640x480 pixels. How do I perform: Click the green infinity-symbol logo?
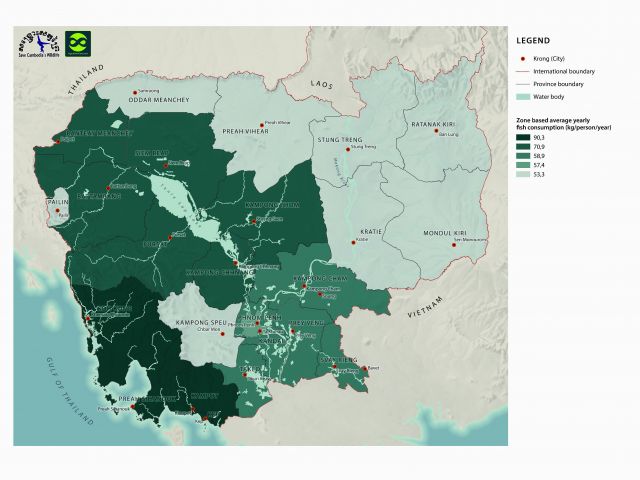78,44
